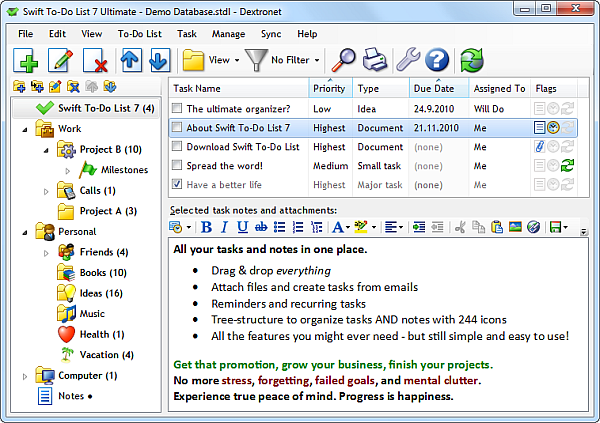The width and height of the screenshot is (600, 423).
Task: Open the text alignment dropdown
Action: [394, 227]
